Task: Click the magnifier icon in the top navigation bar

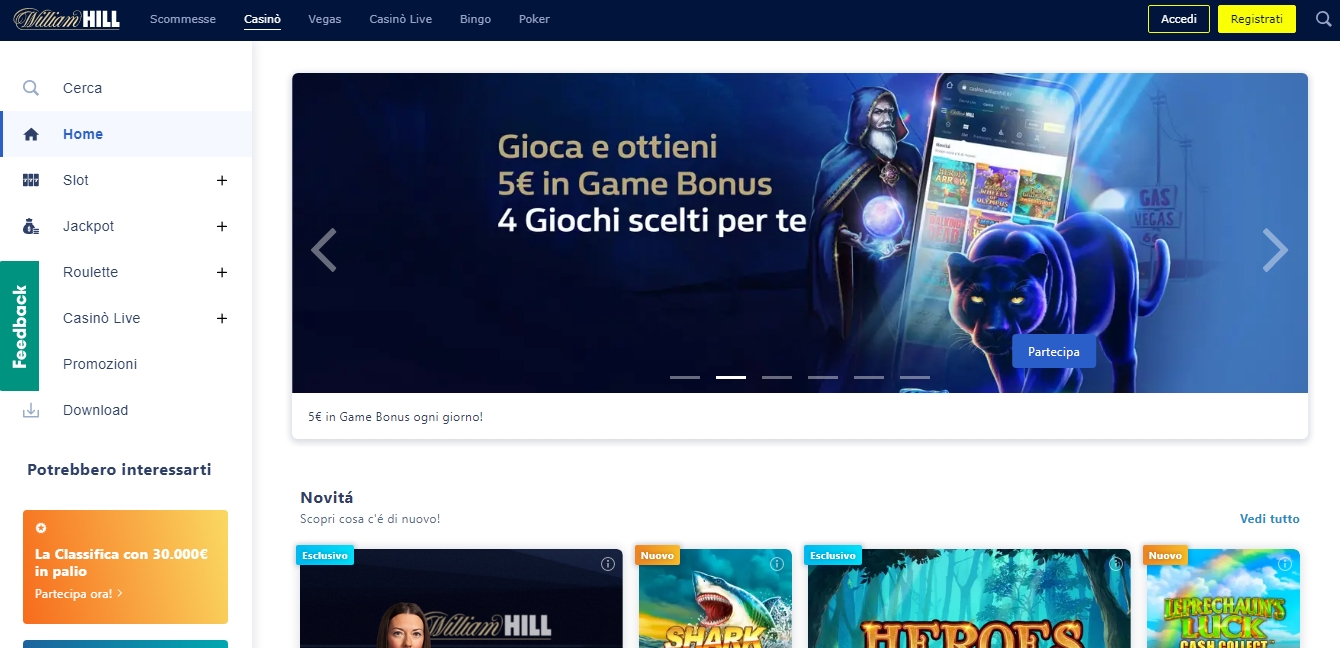Action: [x=1323, y=19]
